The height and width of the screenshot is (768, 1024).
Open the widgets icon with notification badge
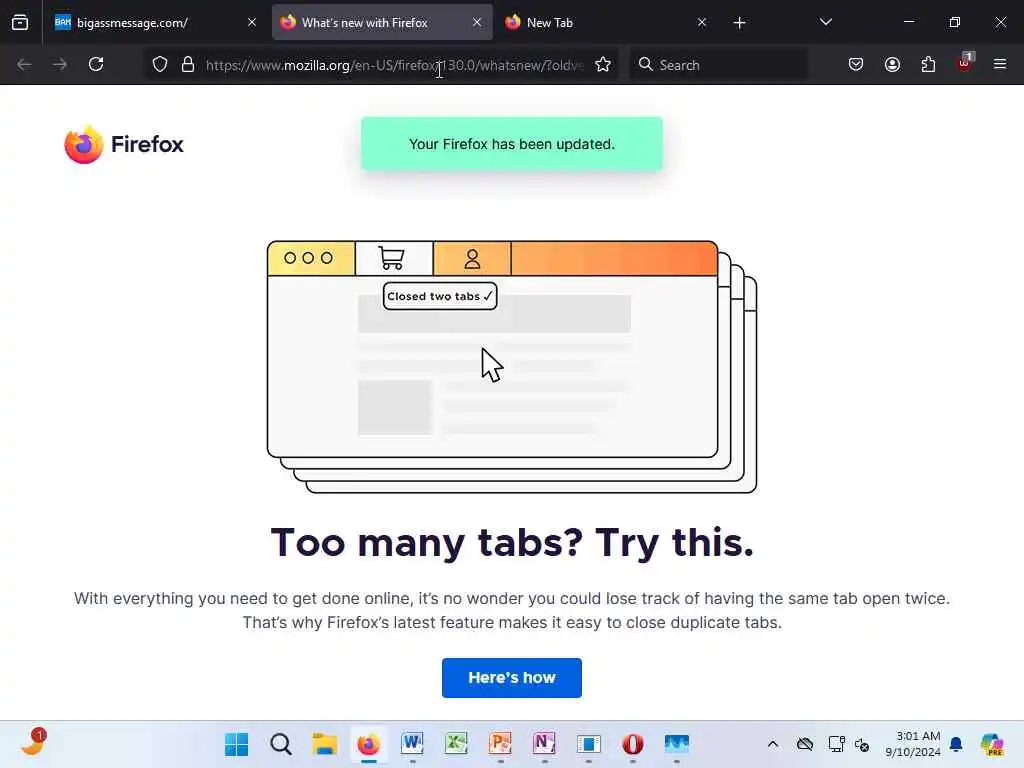click(33, 743)
